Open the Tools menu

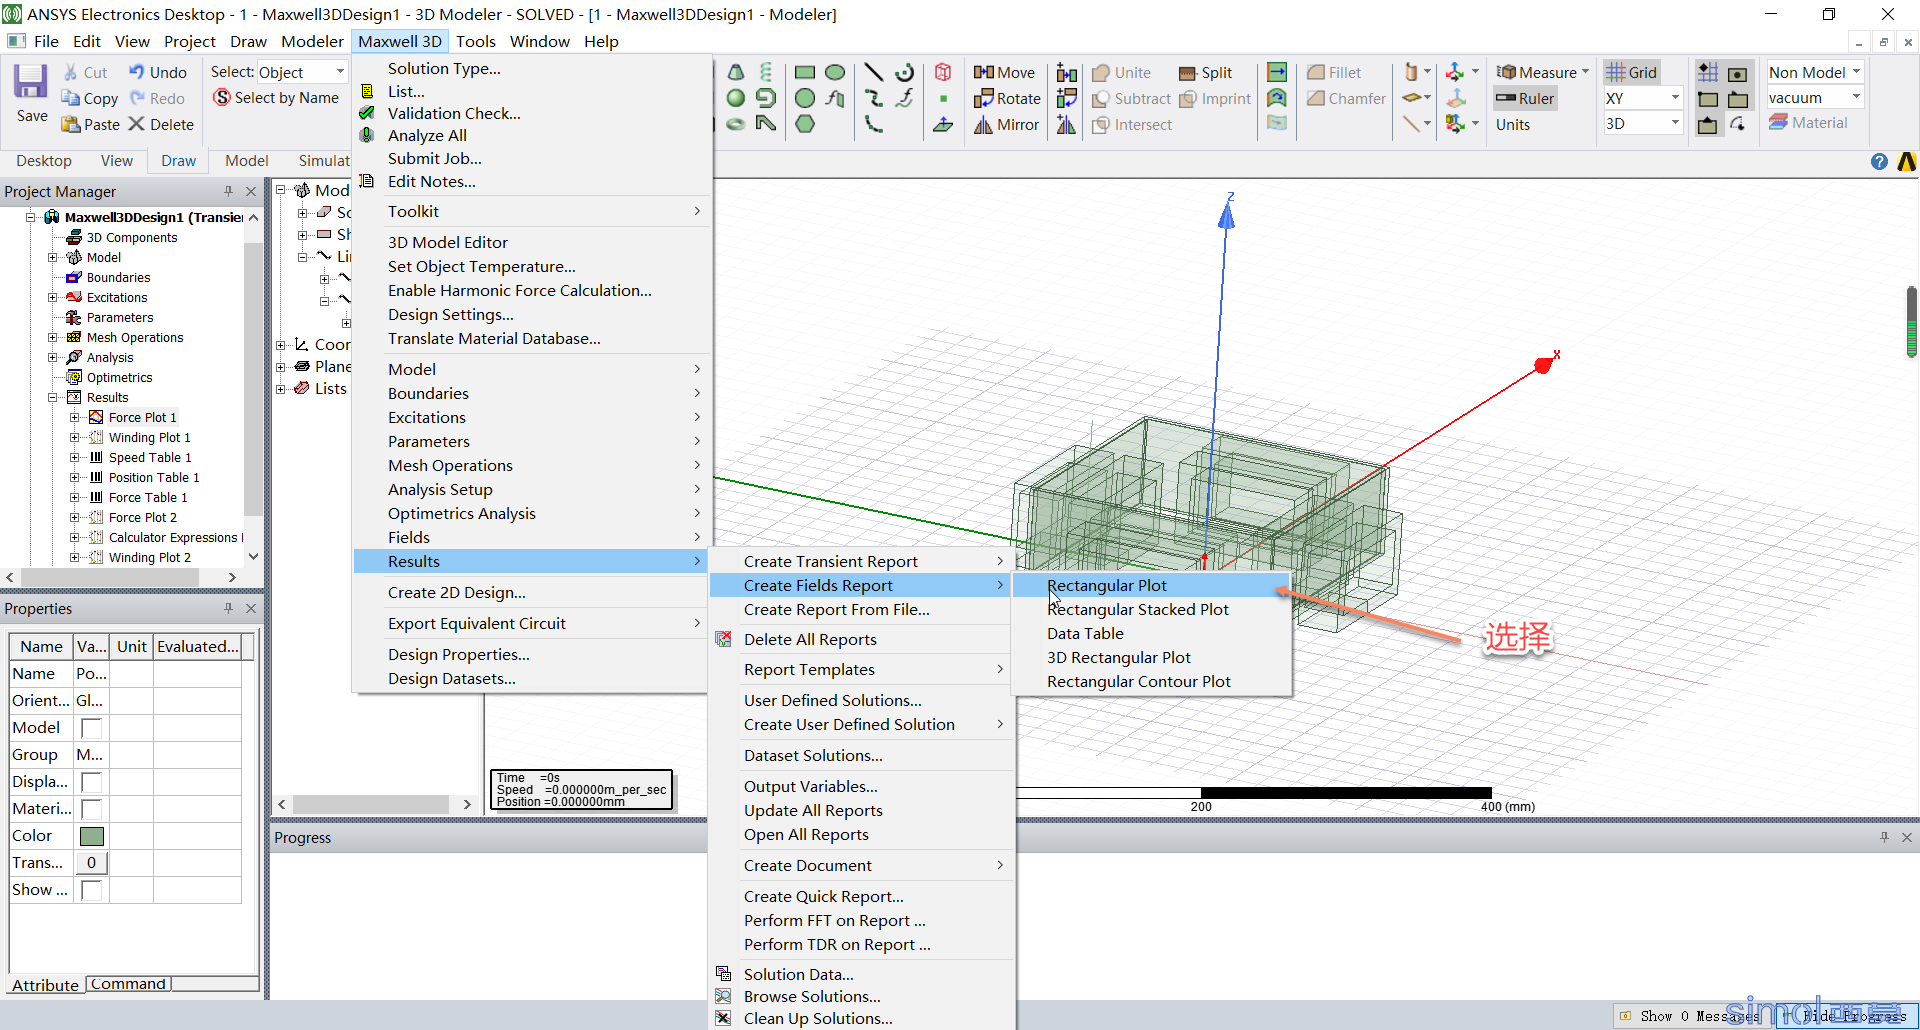tap(476, 41)
